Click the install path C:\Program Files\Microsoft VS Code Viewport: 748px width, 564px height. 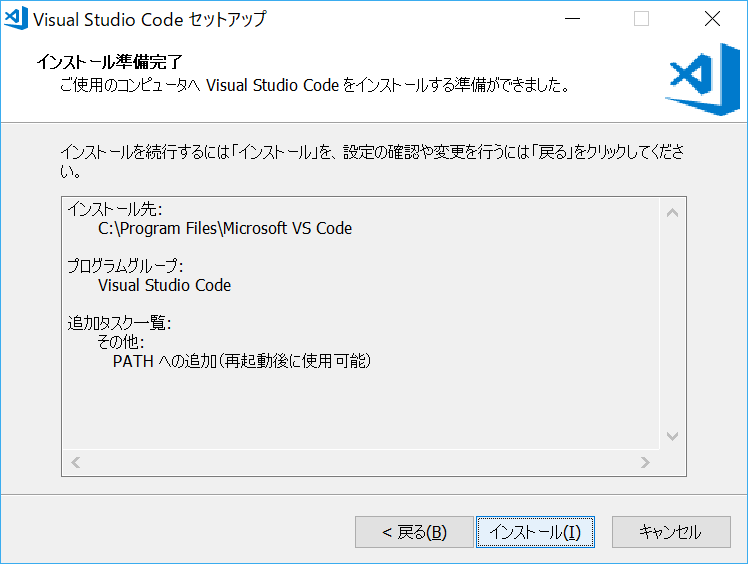[x=225, y=228]
